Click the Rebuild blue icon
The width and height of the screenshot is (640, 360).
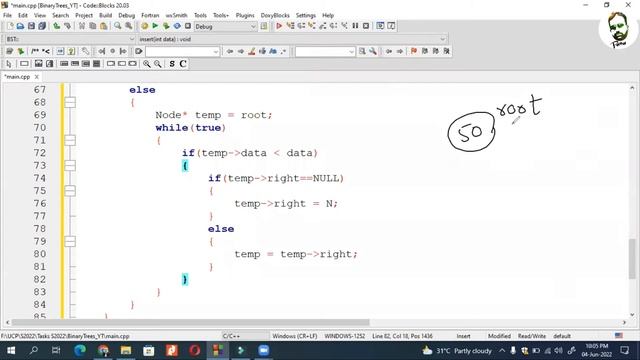click(177, 26)
